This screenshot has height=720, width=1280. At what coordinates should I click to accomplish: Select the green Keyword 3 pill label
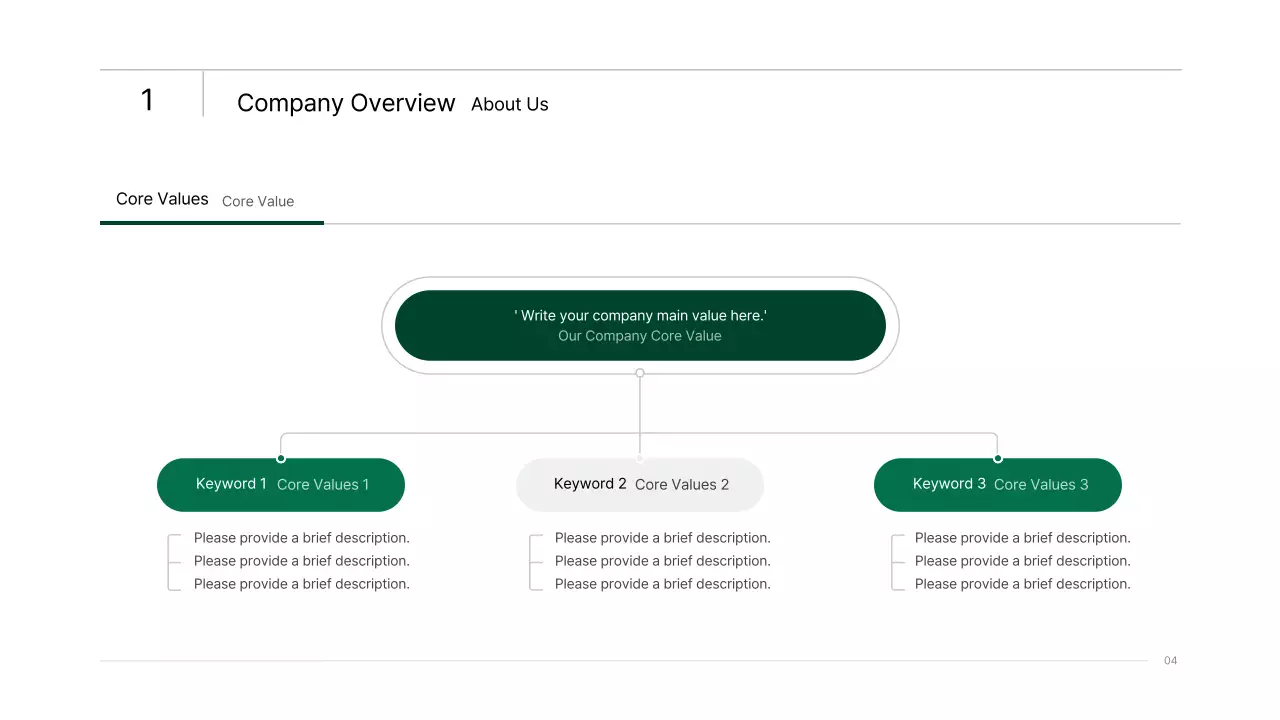pyautogui.click(x=949, y=484)
